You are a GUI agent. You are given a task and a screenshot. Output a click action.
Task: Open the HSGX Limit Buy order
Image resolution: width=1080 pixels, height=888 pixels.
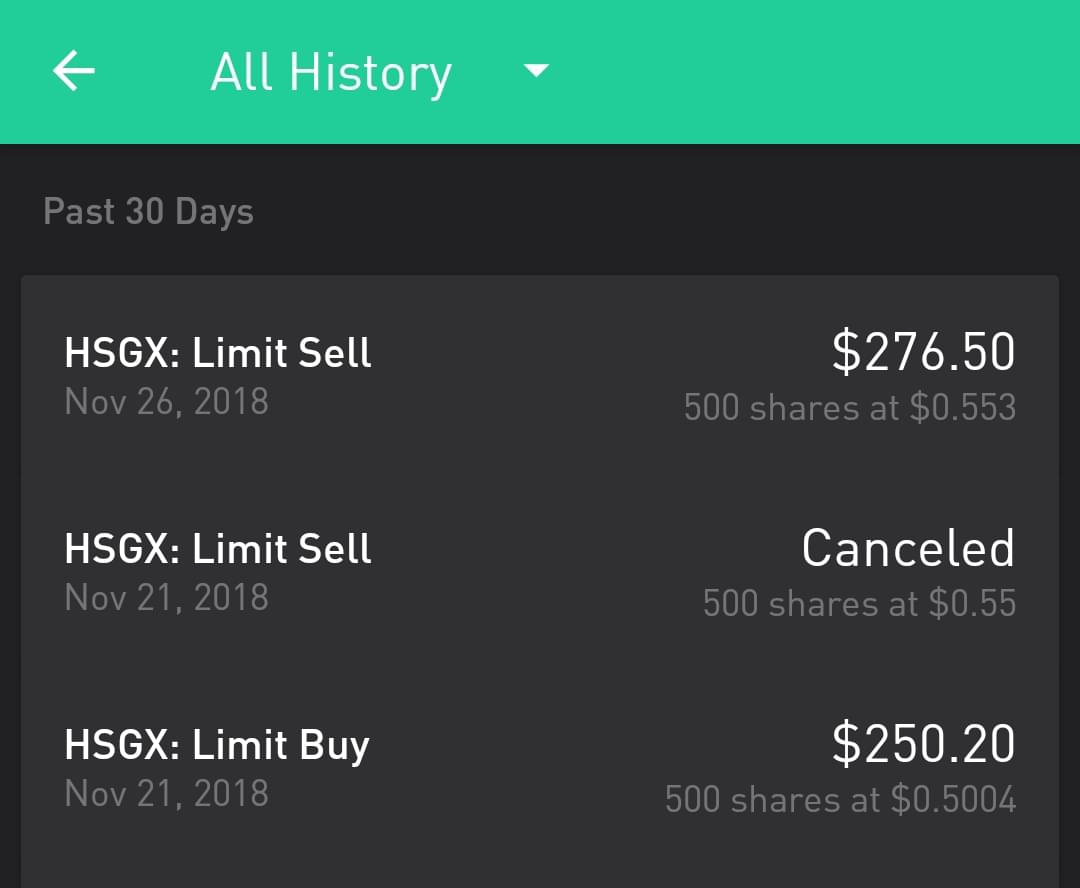(217, 746)
